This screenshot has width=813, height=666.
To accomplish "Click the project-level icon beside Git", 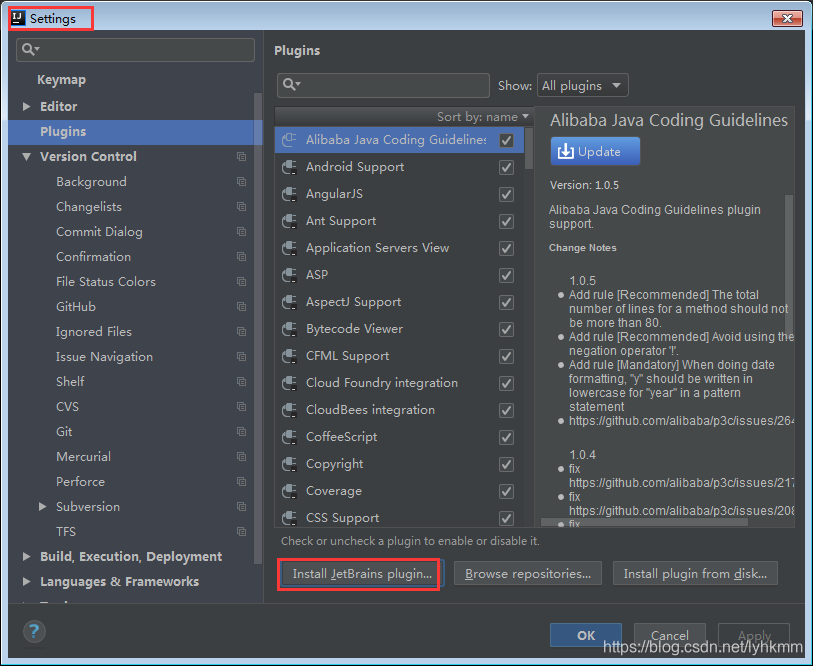I will 241,432.
